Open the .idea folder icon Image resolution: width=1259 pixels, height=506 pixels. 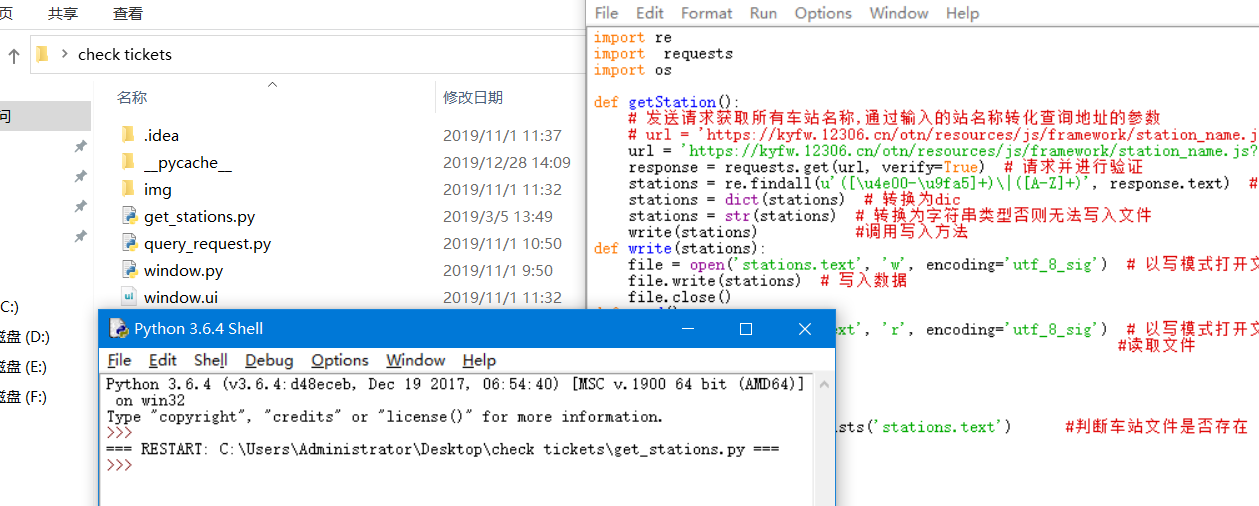coord(127,135)
